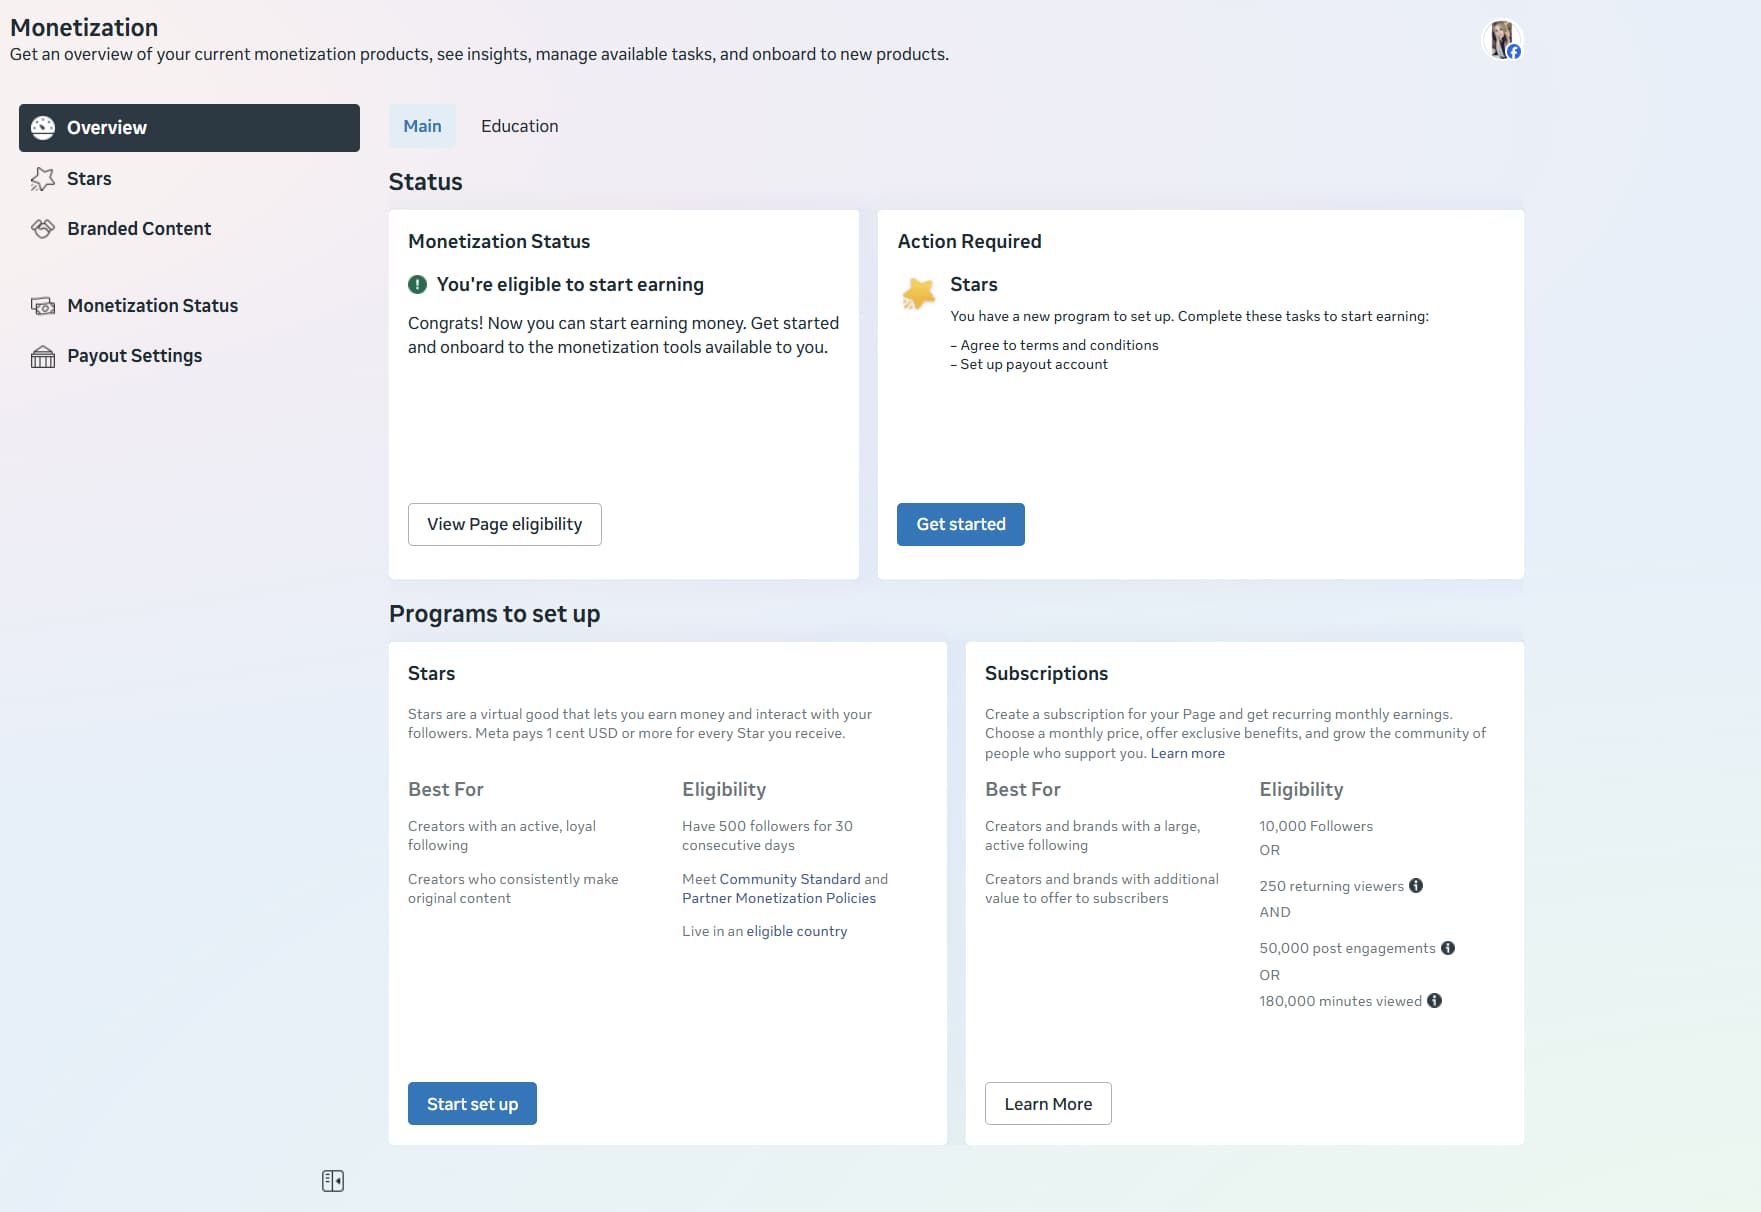Click the Stars icon in sidebar

[x=43, y=179]
